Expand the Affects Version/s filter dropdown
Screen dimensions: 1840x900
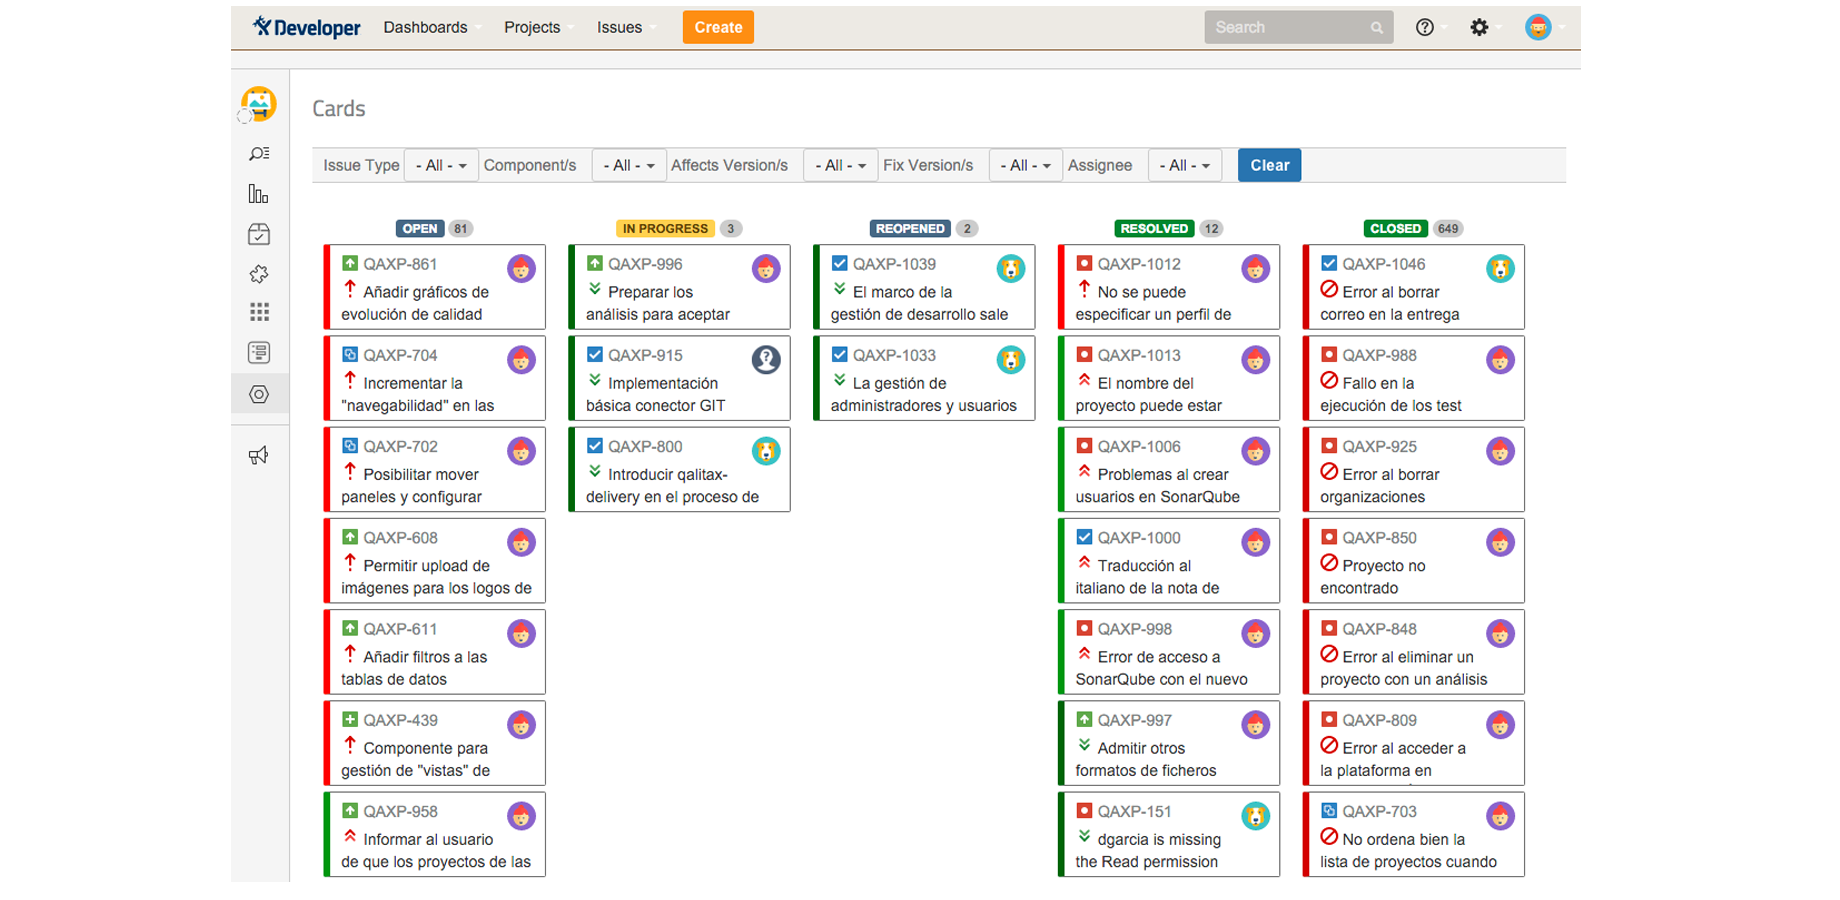841,165
